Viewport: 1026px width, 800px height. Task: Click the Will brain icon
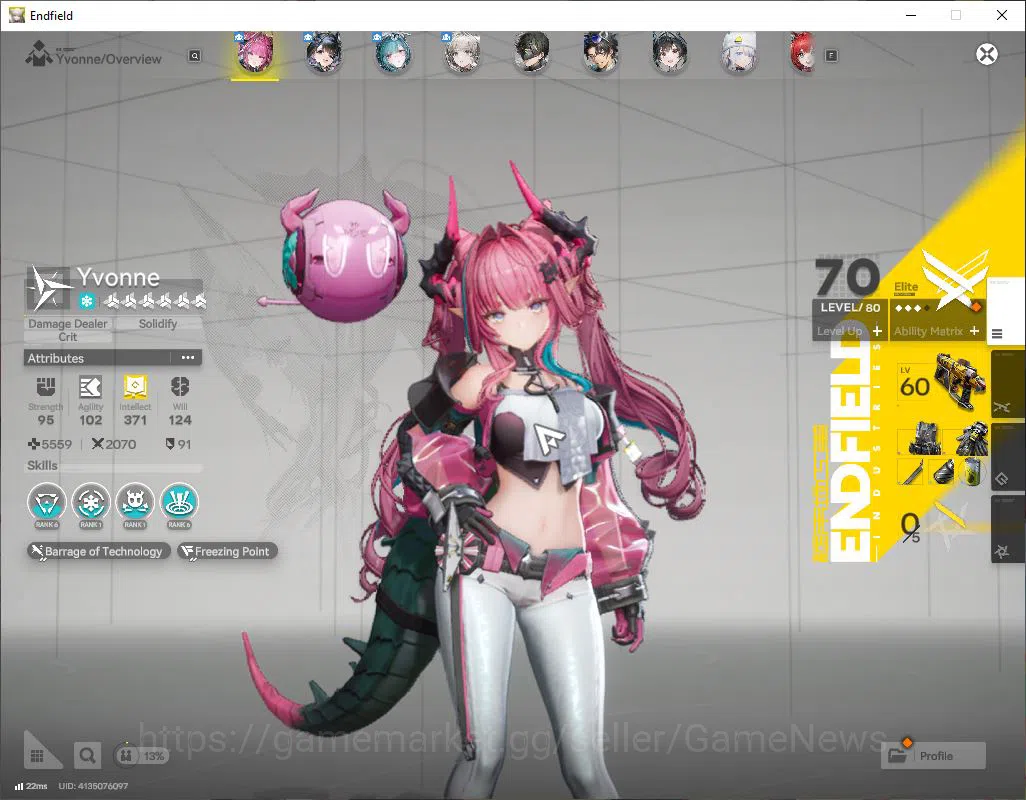pyautogui.click(x=180, y=387)
